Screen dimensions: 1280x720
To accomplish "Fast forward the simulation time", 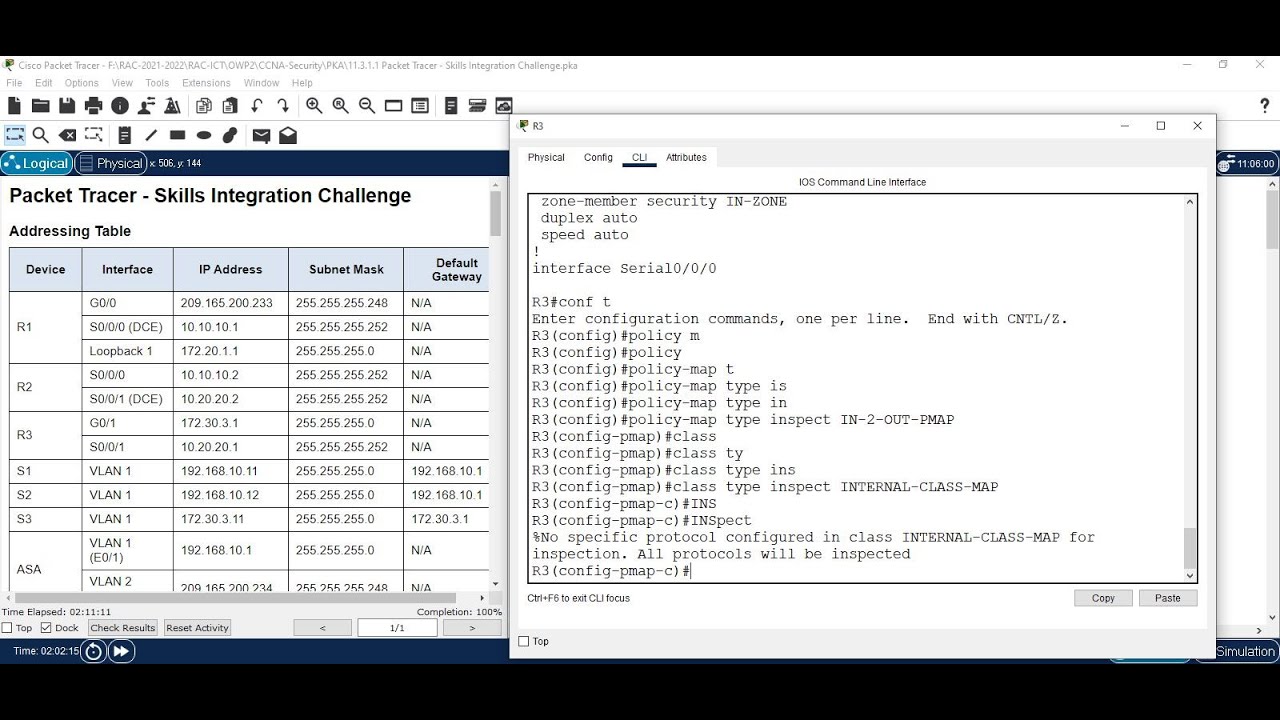I will pos(121,651).
